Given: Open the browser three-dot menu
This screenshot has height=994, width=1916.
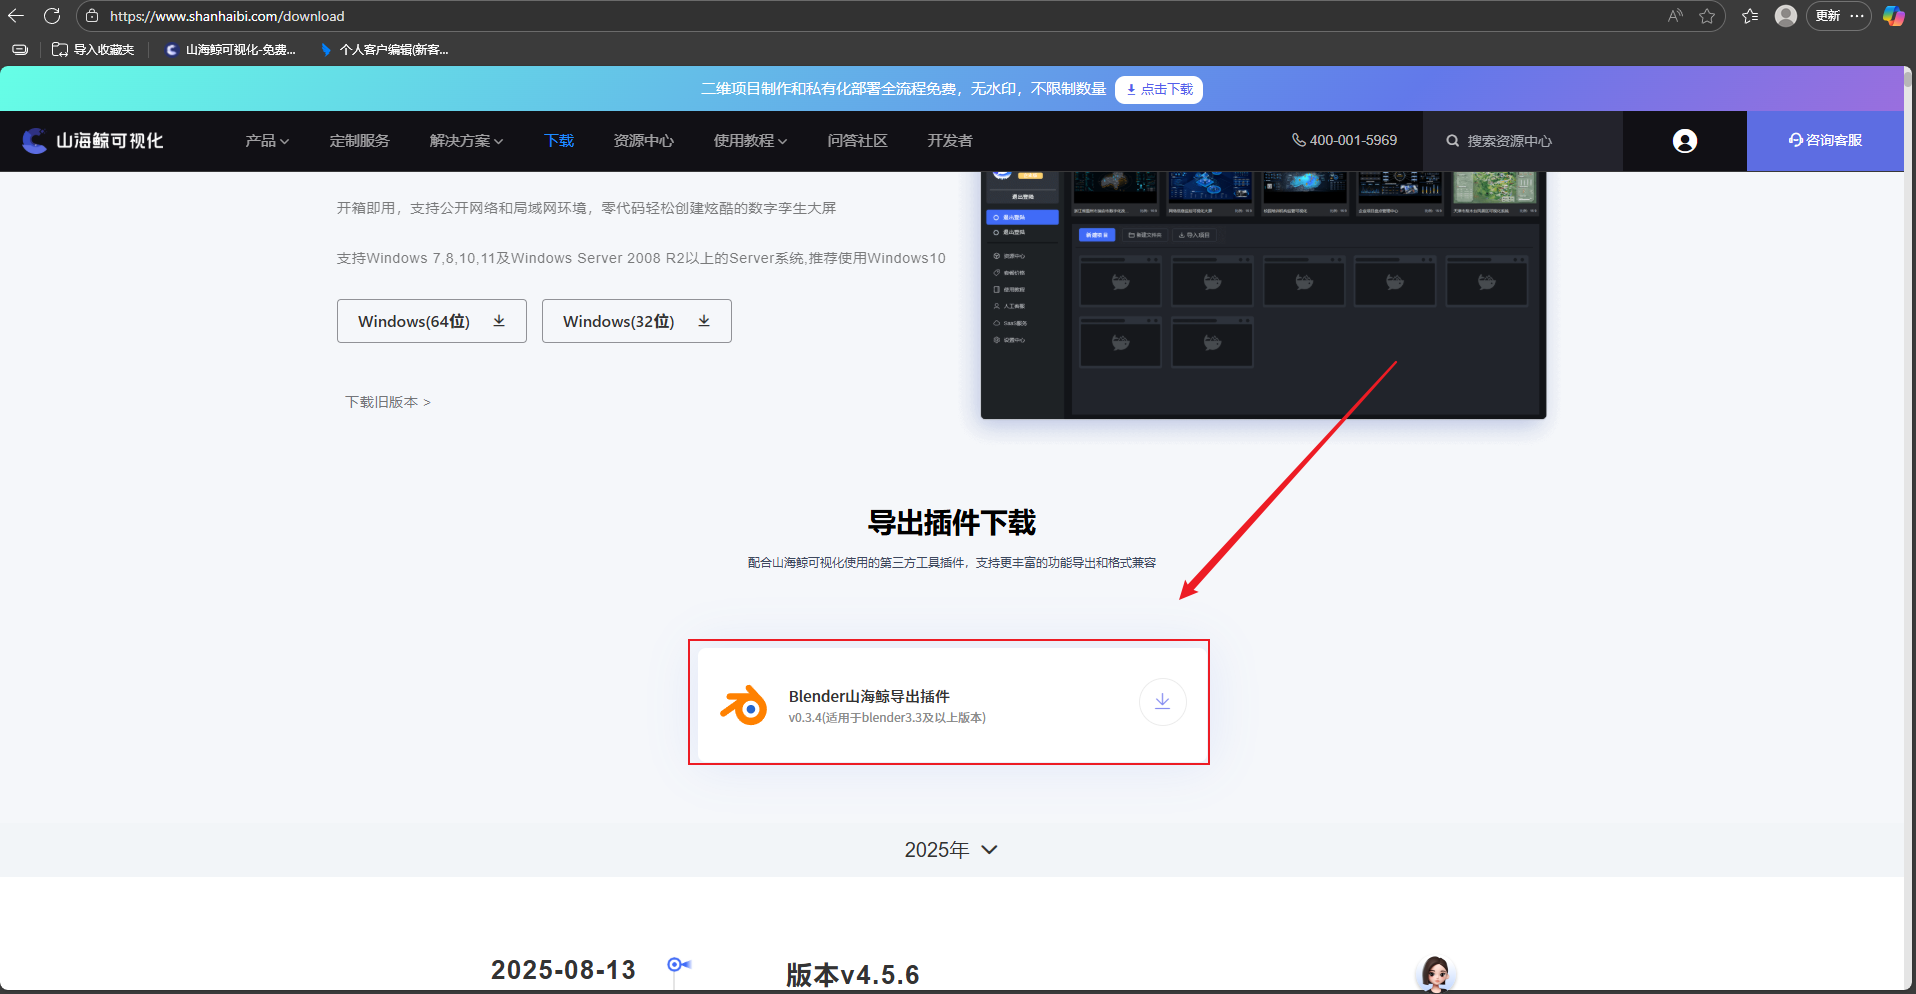Looking at the screenshot, I should 1857,16.
